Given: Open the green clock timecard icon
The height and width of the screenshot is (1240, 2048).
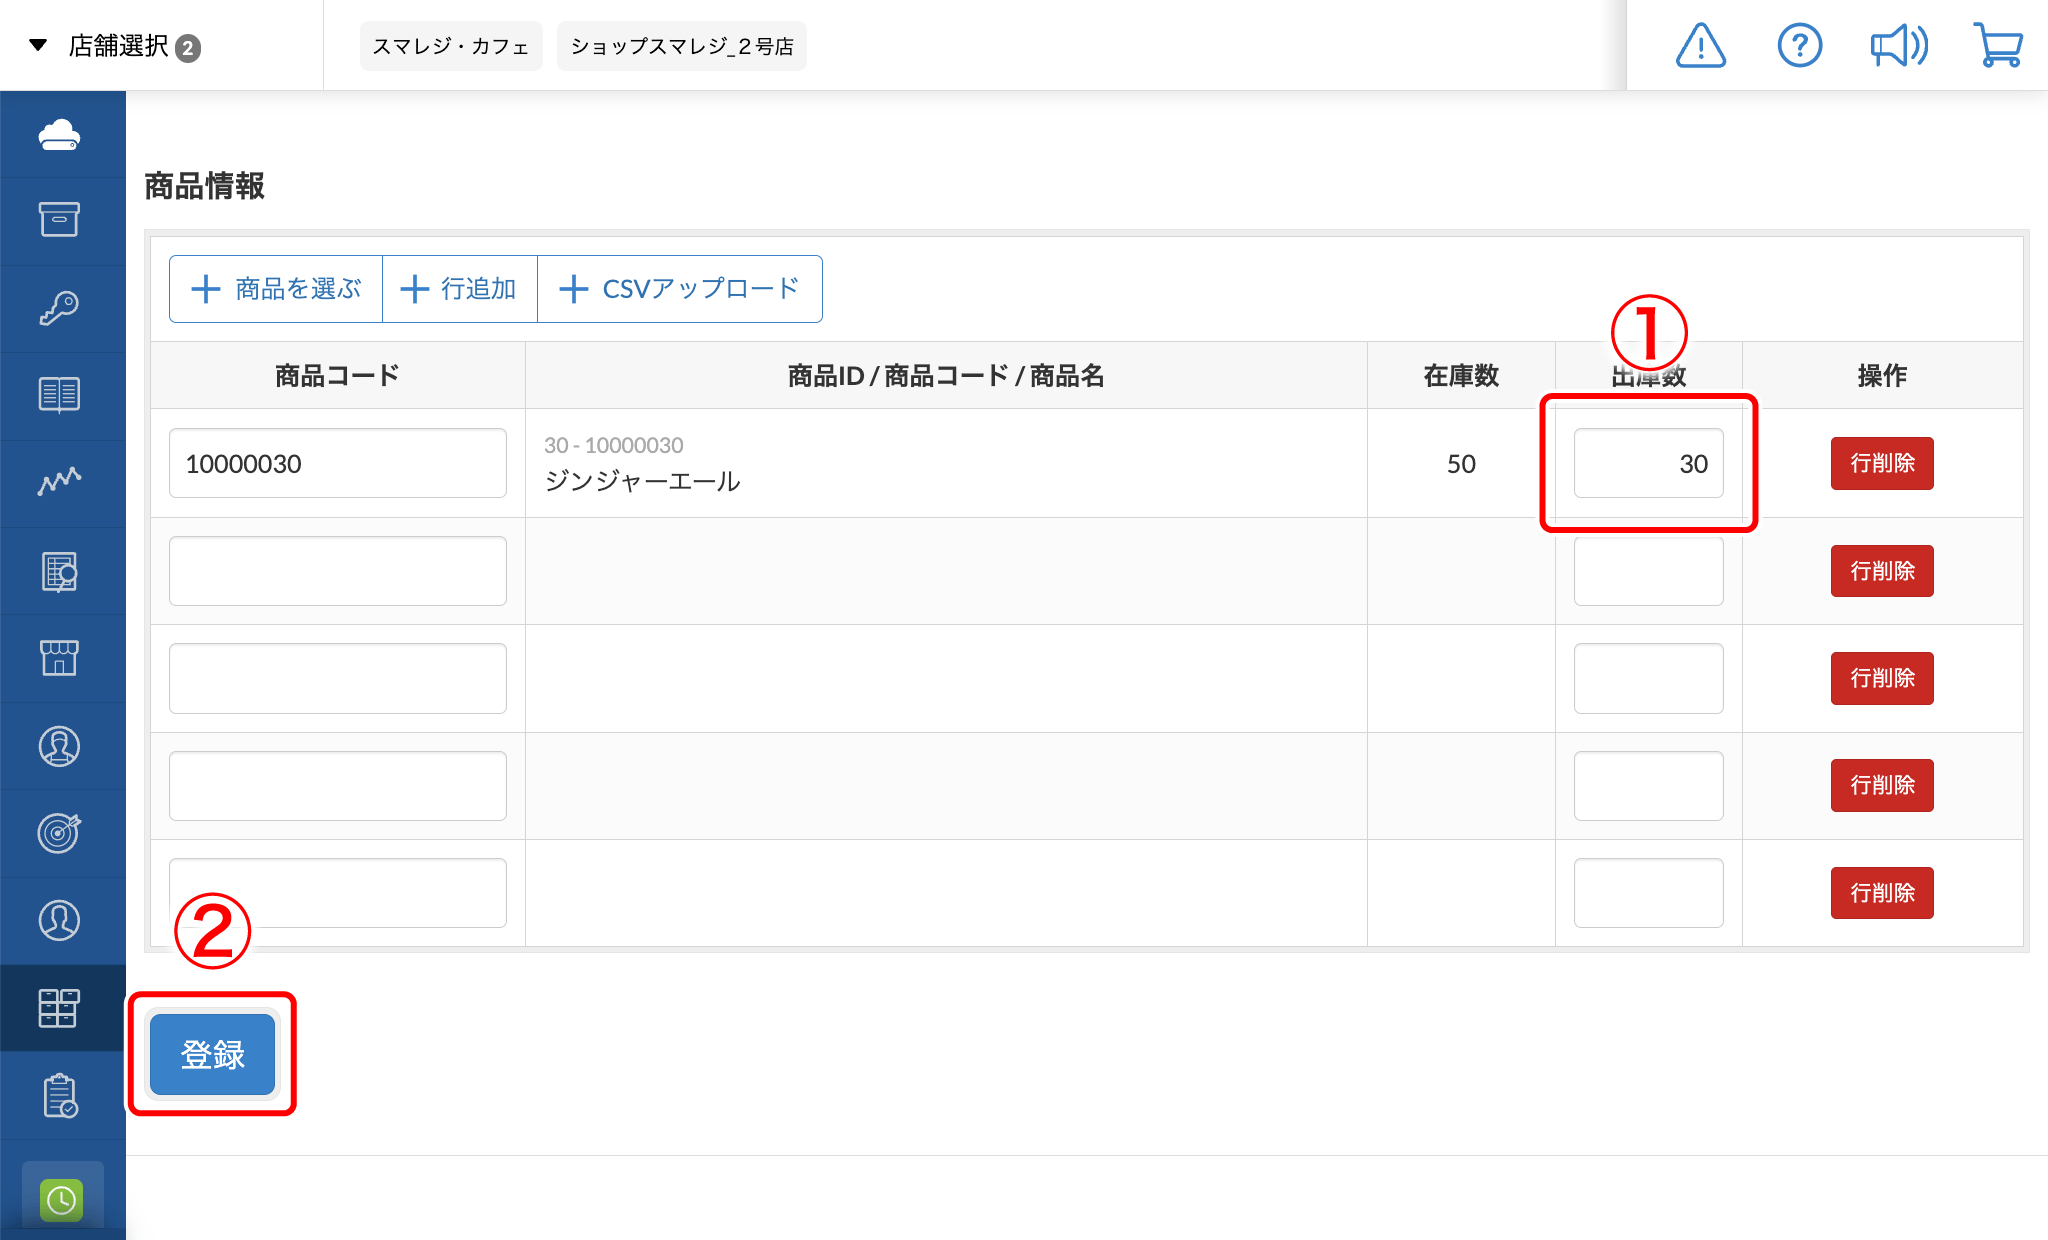Looking at the screenshot, I should pyautogui.click(x=62, y=1199).
